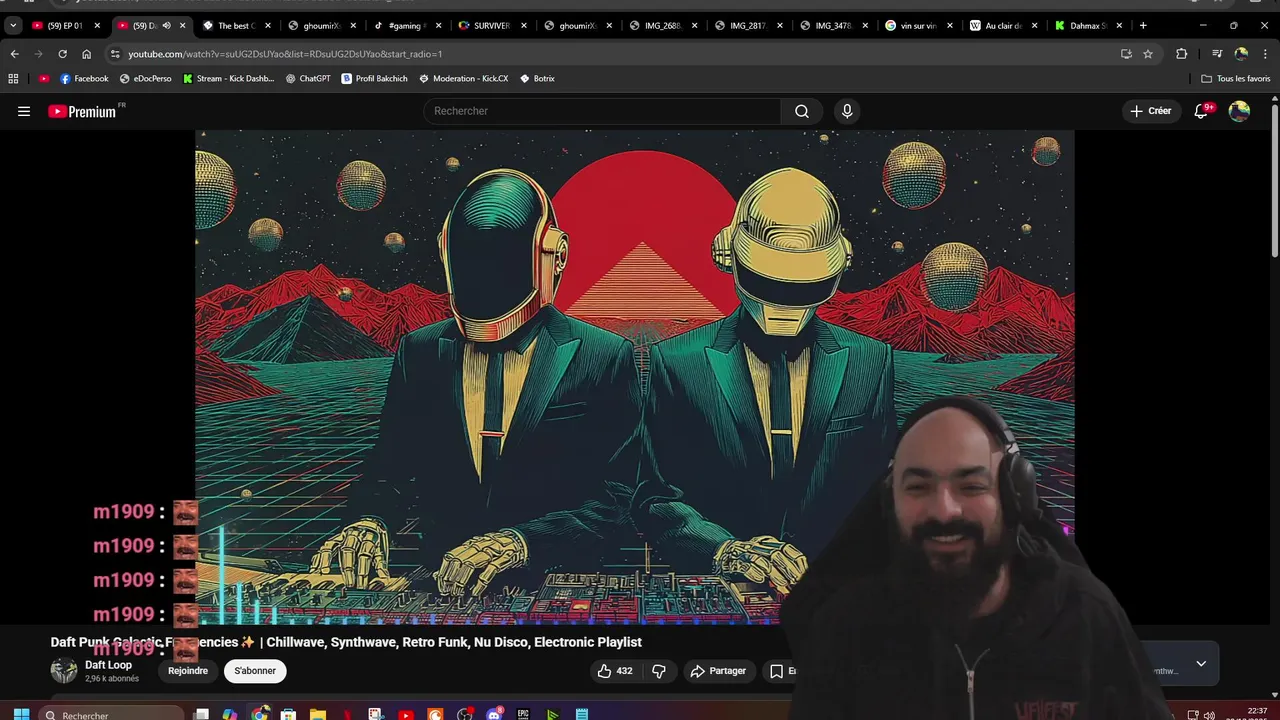Open Daft Loop channel avatar
This screenshot has width=1280, height=720.
click(64, 671)
